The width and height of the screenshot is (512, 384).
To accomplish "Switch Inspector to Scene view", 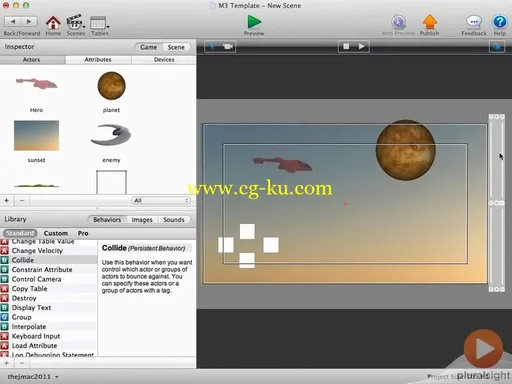I will point(176,47).
